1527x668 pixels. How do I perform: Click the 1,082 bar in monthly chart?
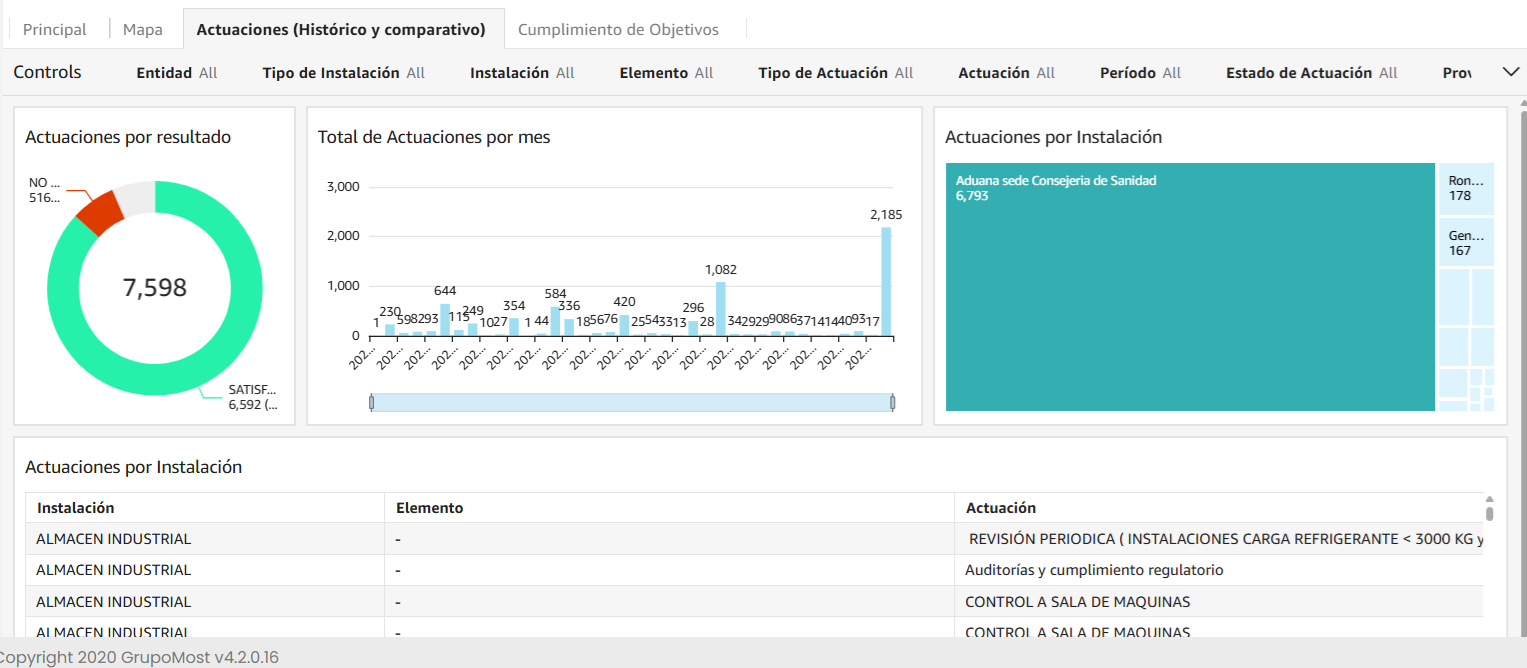click(x=721, y=309)
